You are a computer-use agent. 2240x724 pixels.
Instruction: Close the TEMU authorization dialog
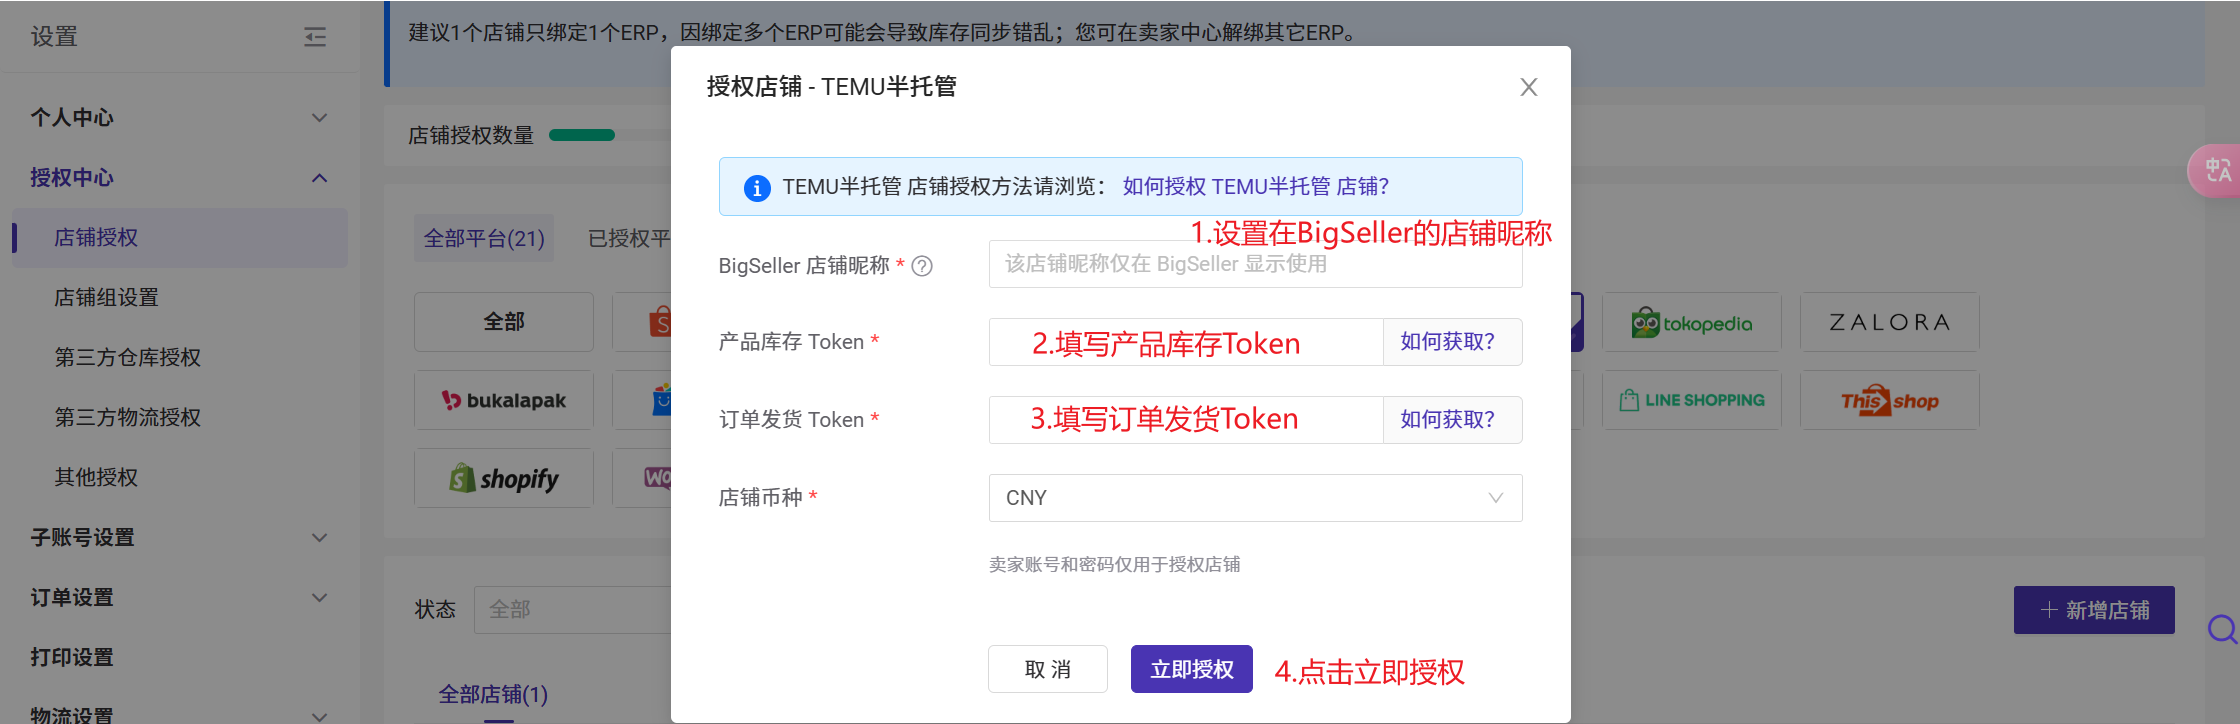coord(1528,87)
